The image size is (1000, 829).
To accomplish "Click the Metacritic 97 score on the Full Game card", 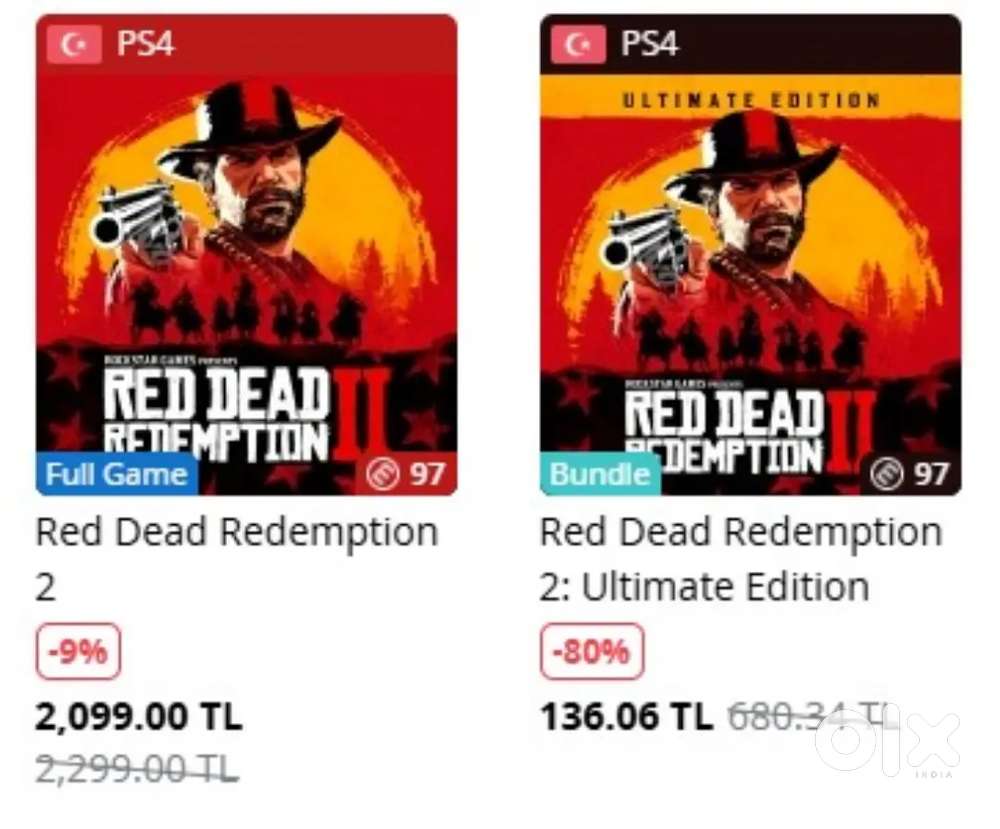I will coord(406,473).
